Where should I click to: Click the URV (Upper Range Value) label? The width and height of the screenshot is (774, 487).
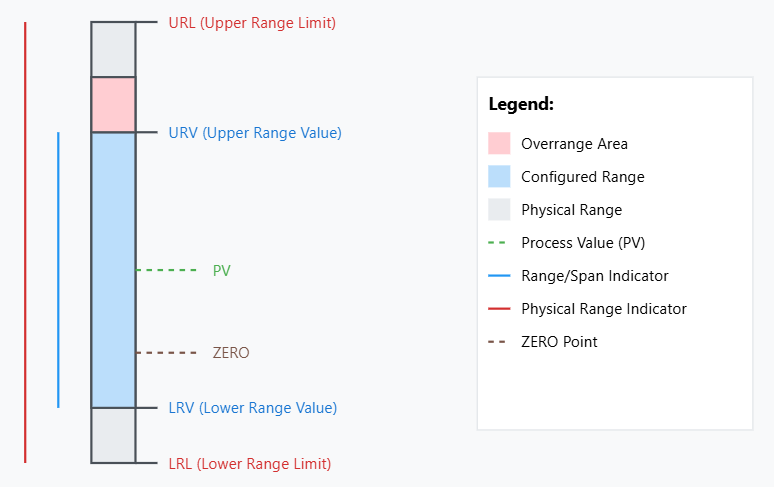[x=255, y=132]
